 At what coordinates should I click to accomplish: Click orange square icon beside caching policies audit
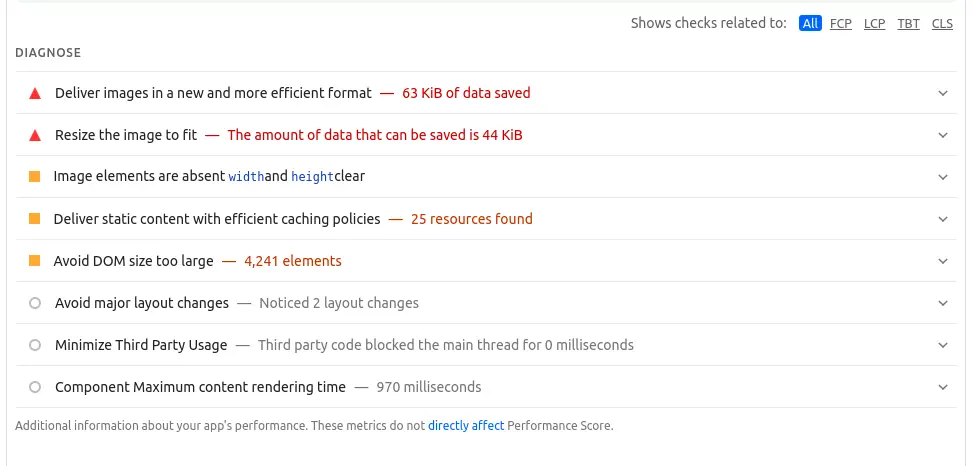click(x=34, y=219)
